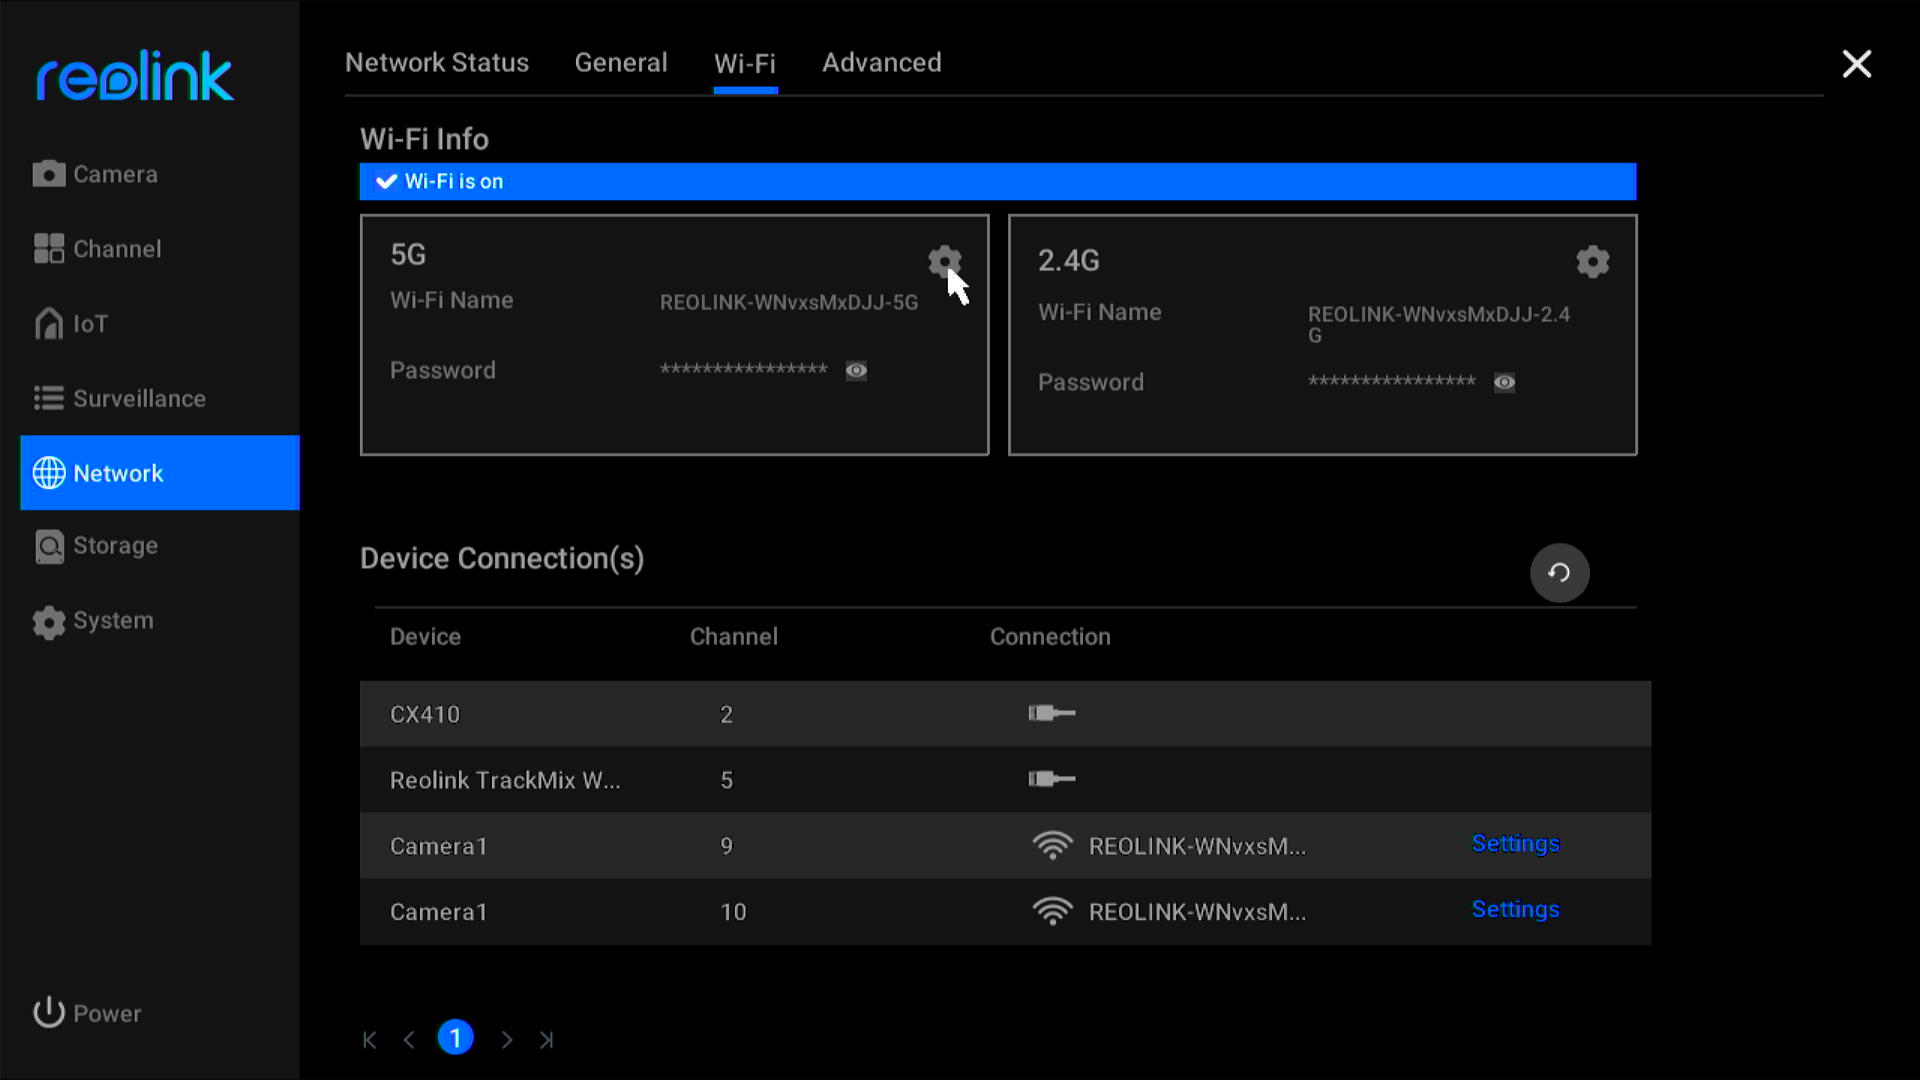Click the 2.4G masked password field
Image resolution: width=1920 pixels, height=1080 pixels.
[x=1391, y=381]
